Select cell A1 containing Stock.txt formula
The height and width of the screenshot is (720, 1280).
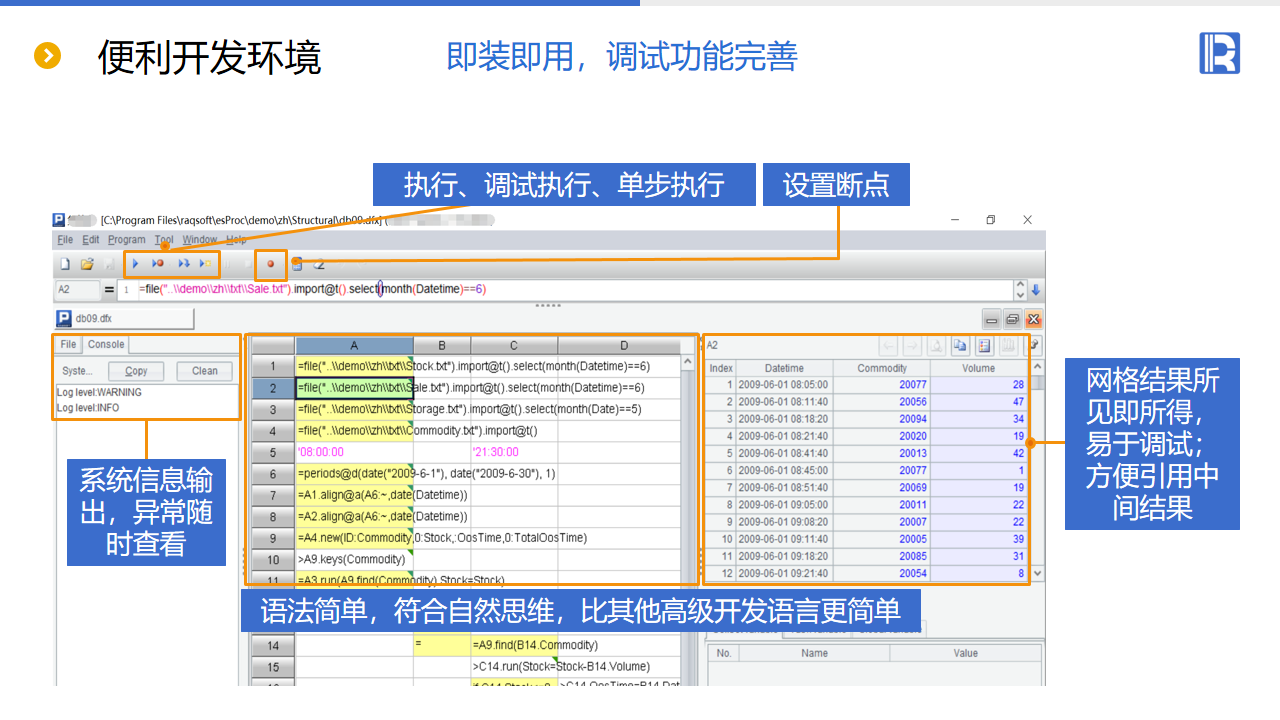pos(354,366)
